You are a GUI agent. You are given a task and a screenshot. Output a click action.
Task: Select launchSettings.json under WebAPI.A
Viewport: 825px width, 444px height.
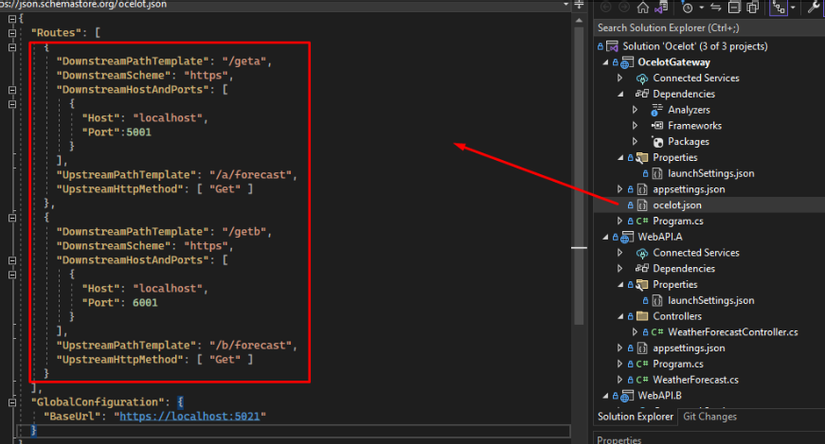click(x=711, y=300)
